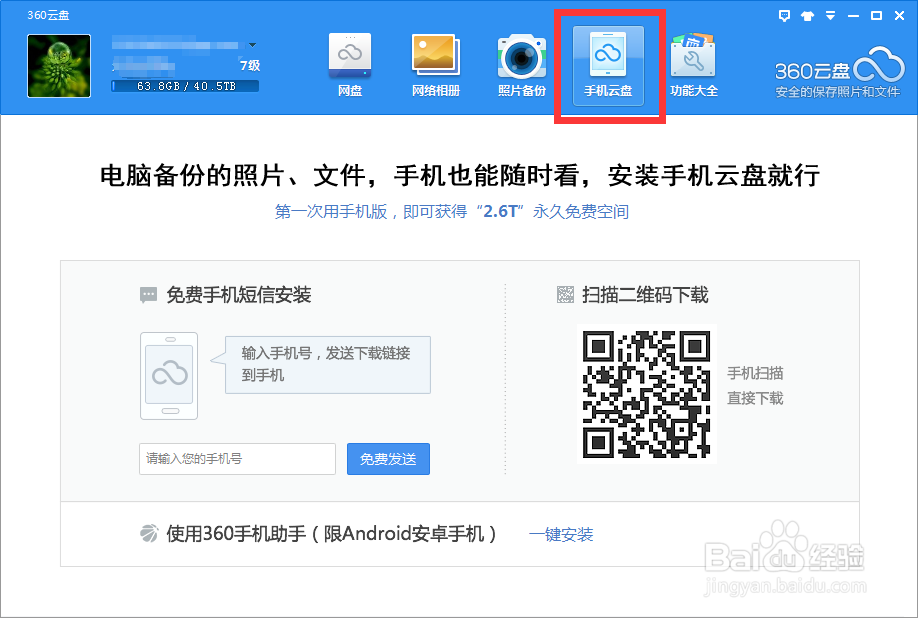Click the 63.8GB/40.5TB storage usage bar
This screenshot has height=618, width=918.
pos(184,86)
